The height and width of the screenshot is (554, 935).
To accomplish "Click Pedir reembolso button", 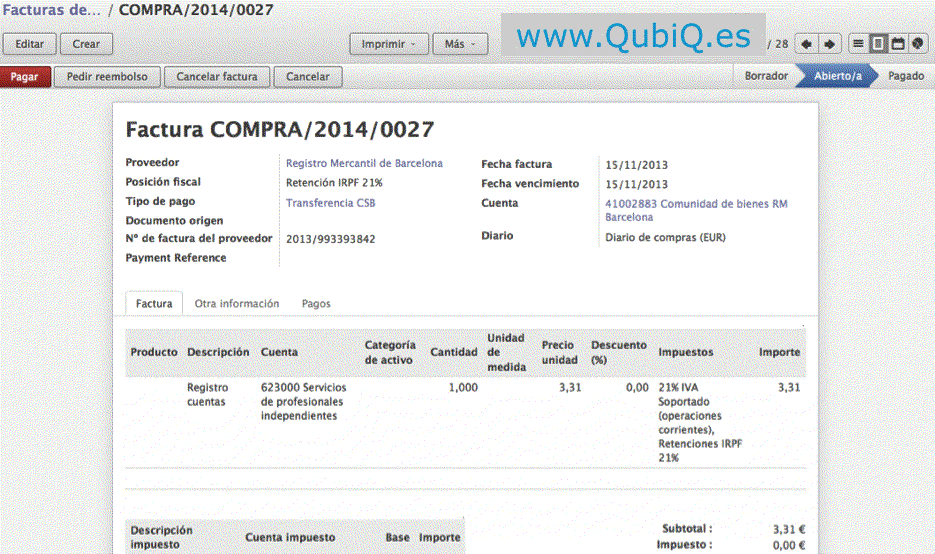I will [x=107, y=76].
